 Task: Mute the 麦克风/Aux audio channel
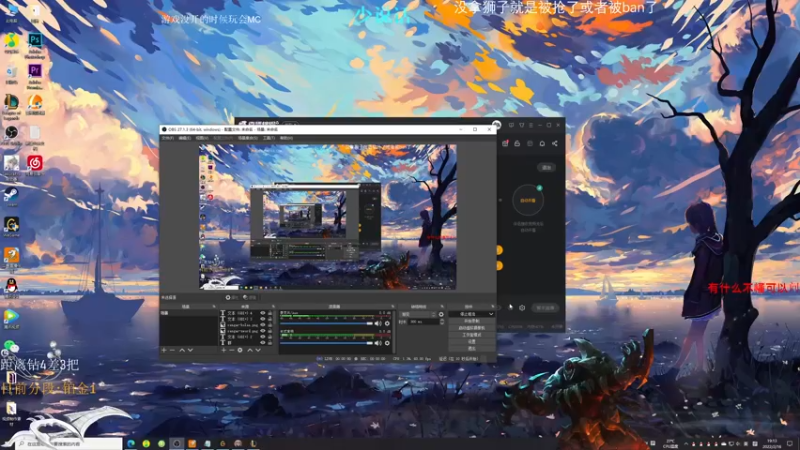[378, 323]
